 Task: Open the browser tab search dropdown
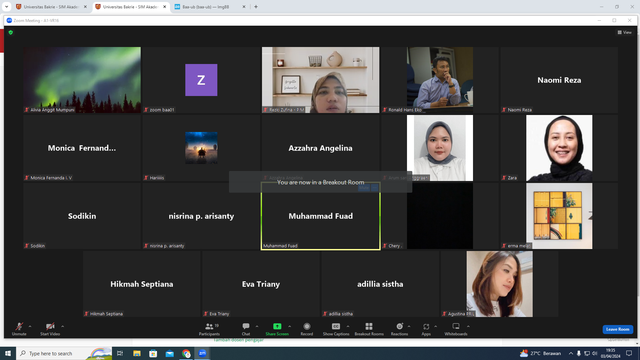point(7,7)
